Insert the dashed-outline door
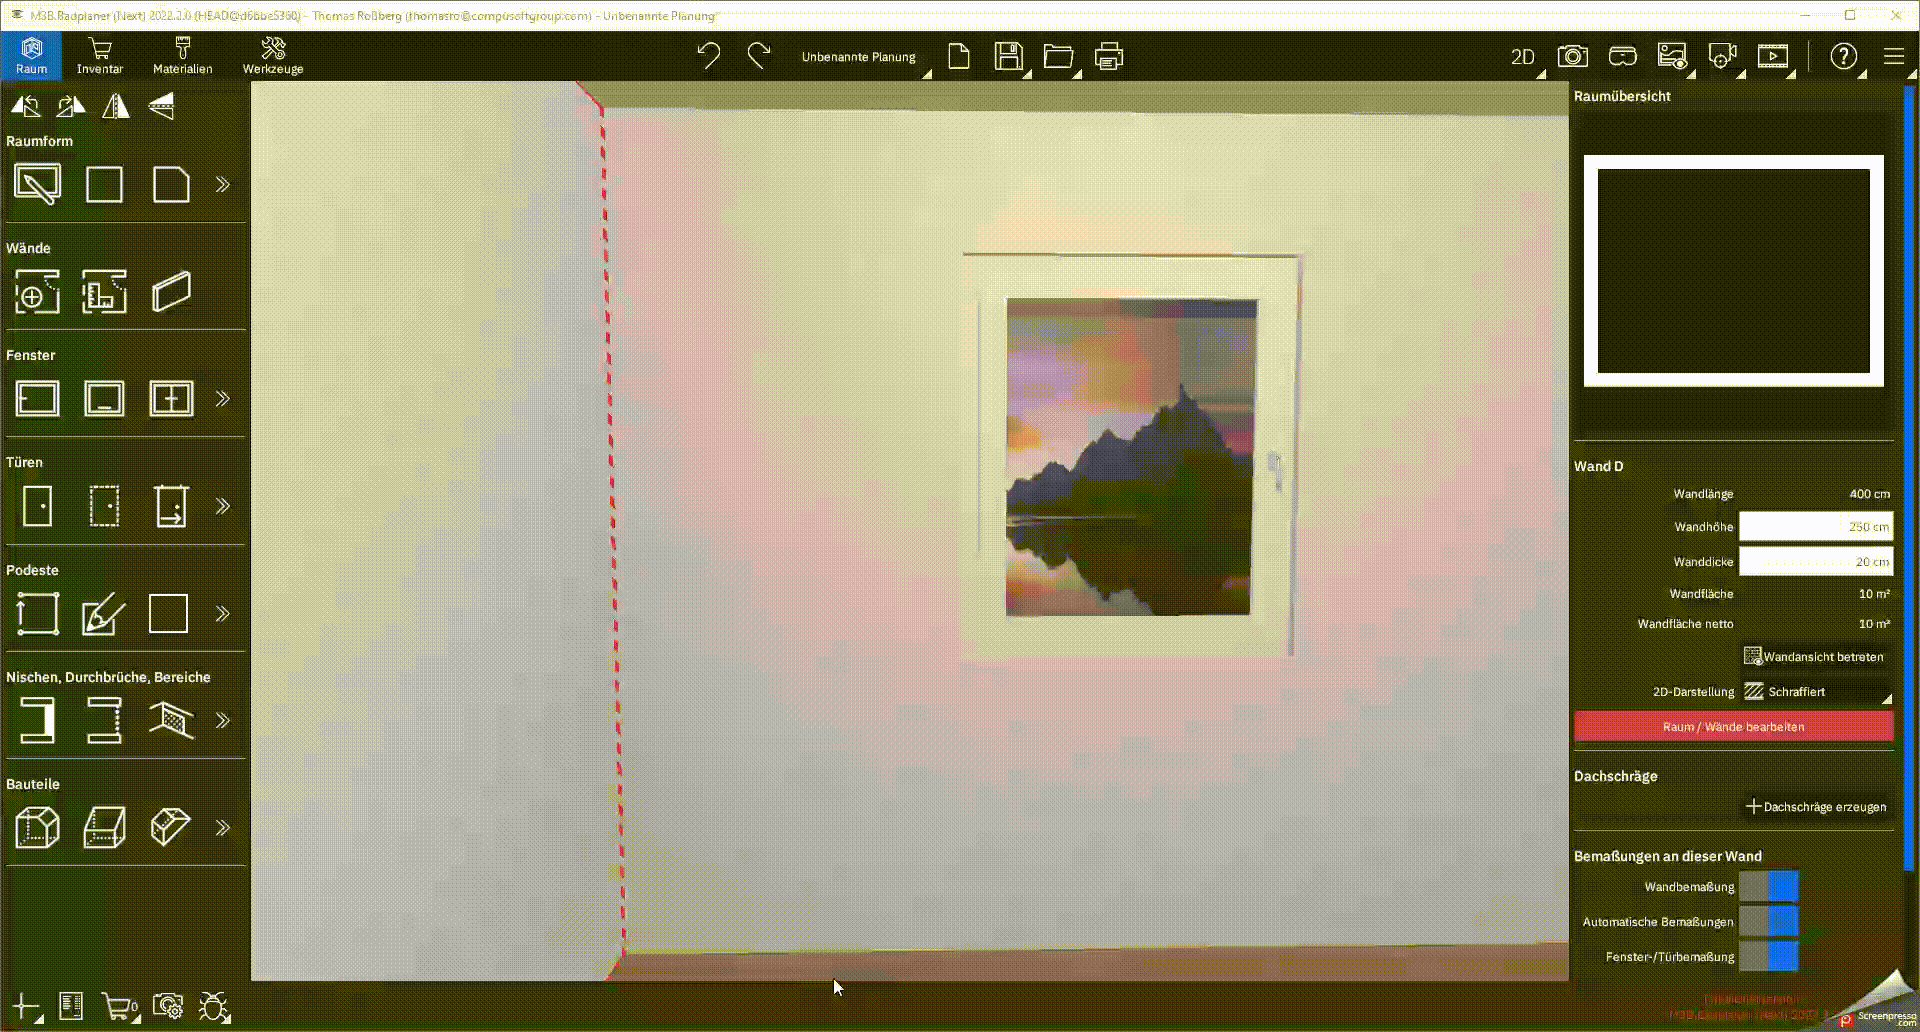The image size is (1920, 1032). (104, 506)
